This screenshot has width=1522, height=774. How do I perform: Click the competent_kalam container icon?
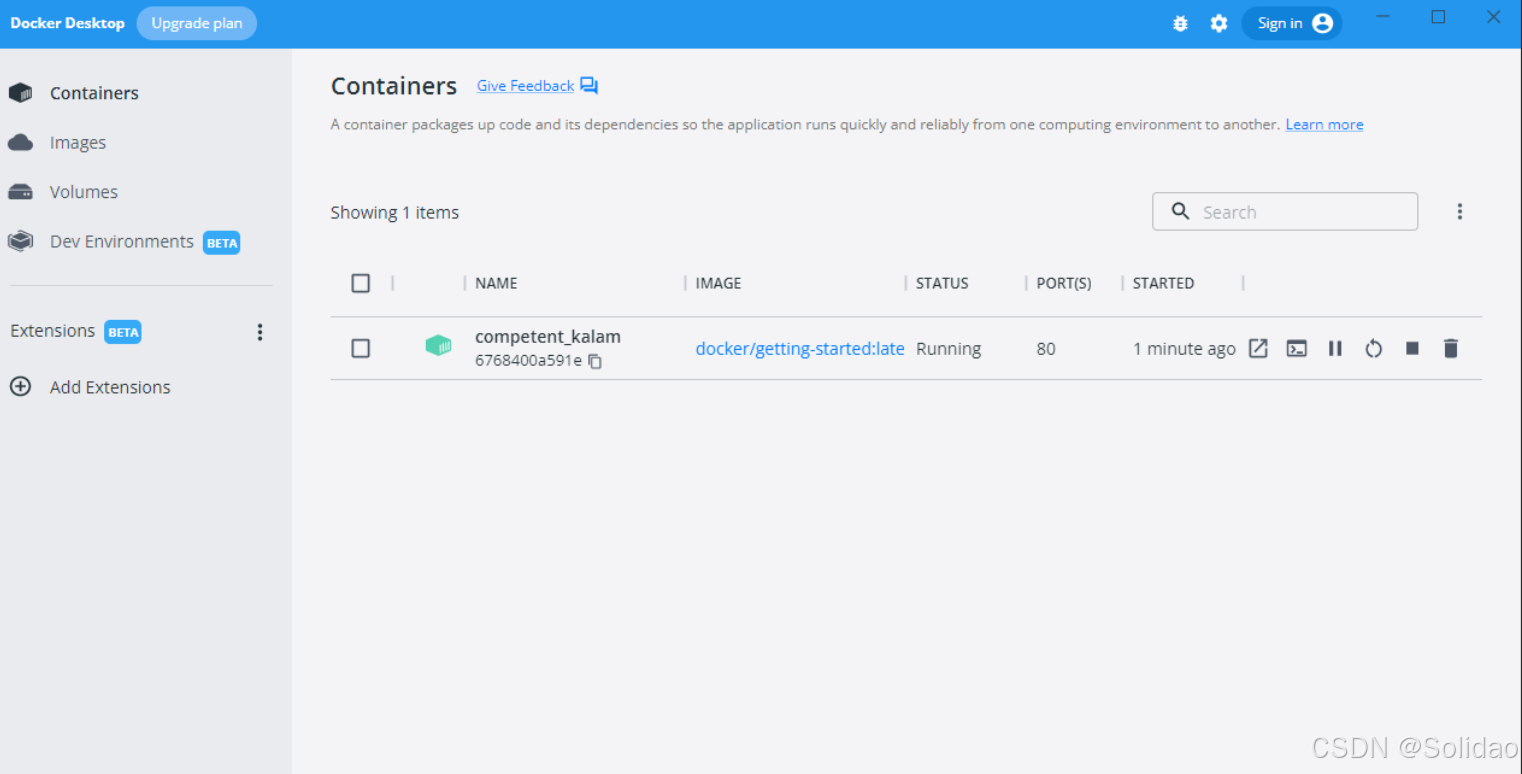tap(438, 346)
